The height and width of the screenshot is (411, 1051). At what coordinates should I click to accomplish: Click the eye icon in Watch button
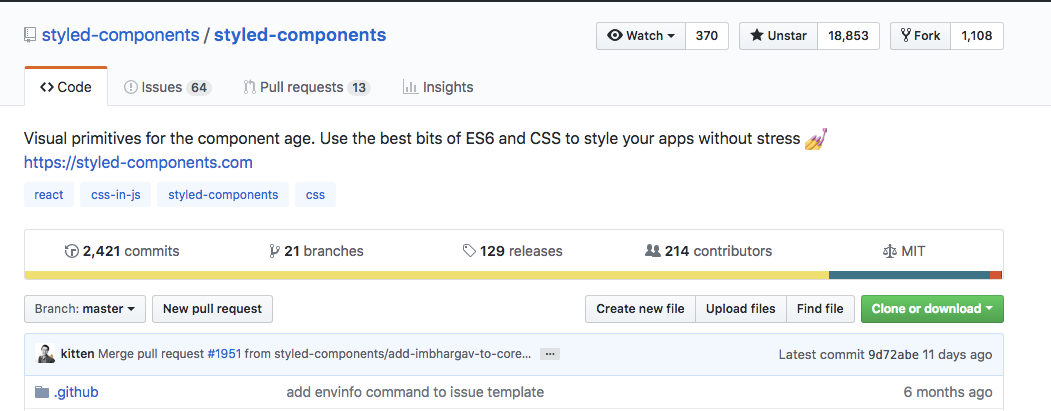(x=615, y=36)
